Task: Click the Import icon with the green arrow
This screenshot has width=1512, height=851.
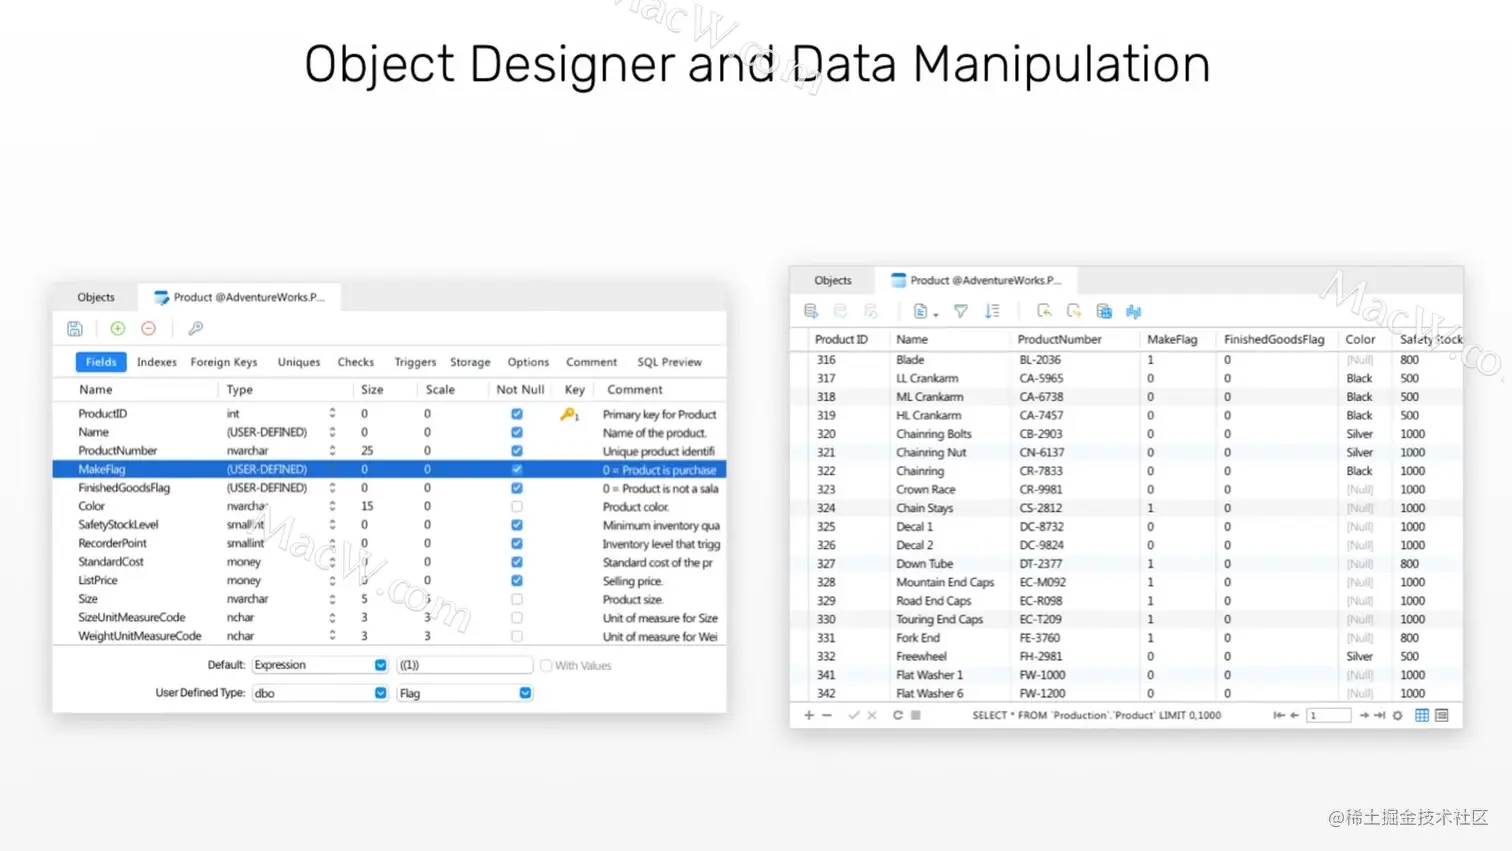Action: pos(1044,311)
